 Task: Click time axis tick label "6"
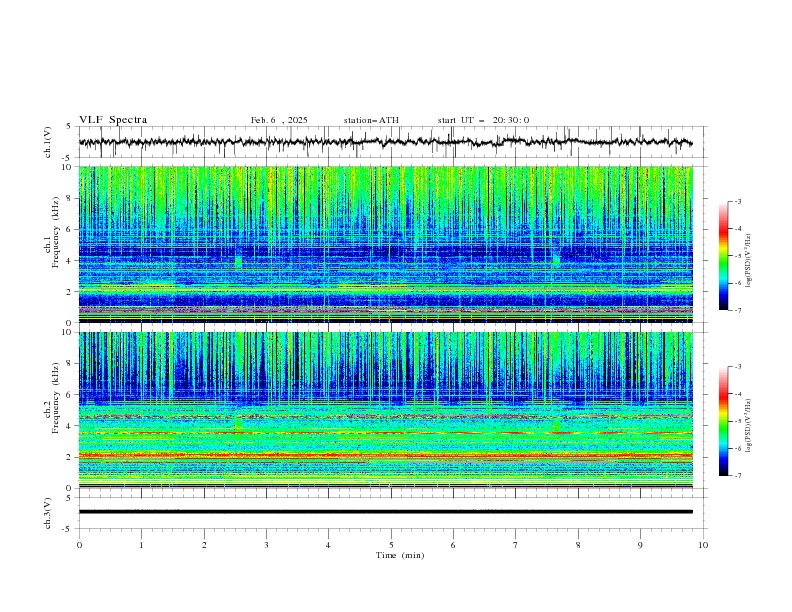(453, 545)
